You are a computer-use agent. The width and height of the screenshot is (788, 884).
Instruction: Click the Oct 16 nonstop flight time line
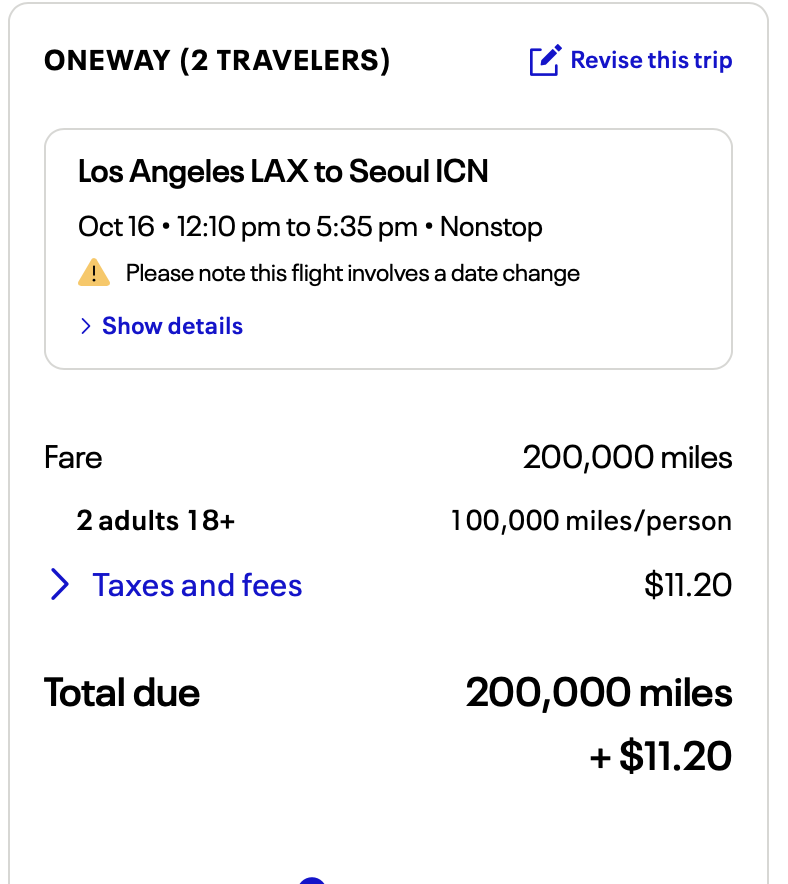310,227
